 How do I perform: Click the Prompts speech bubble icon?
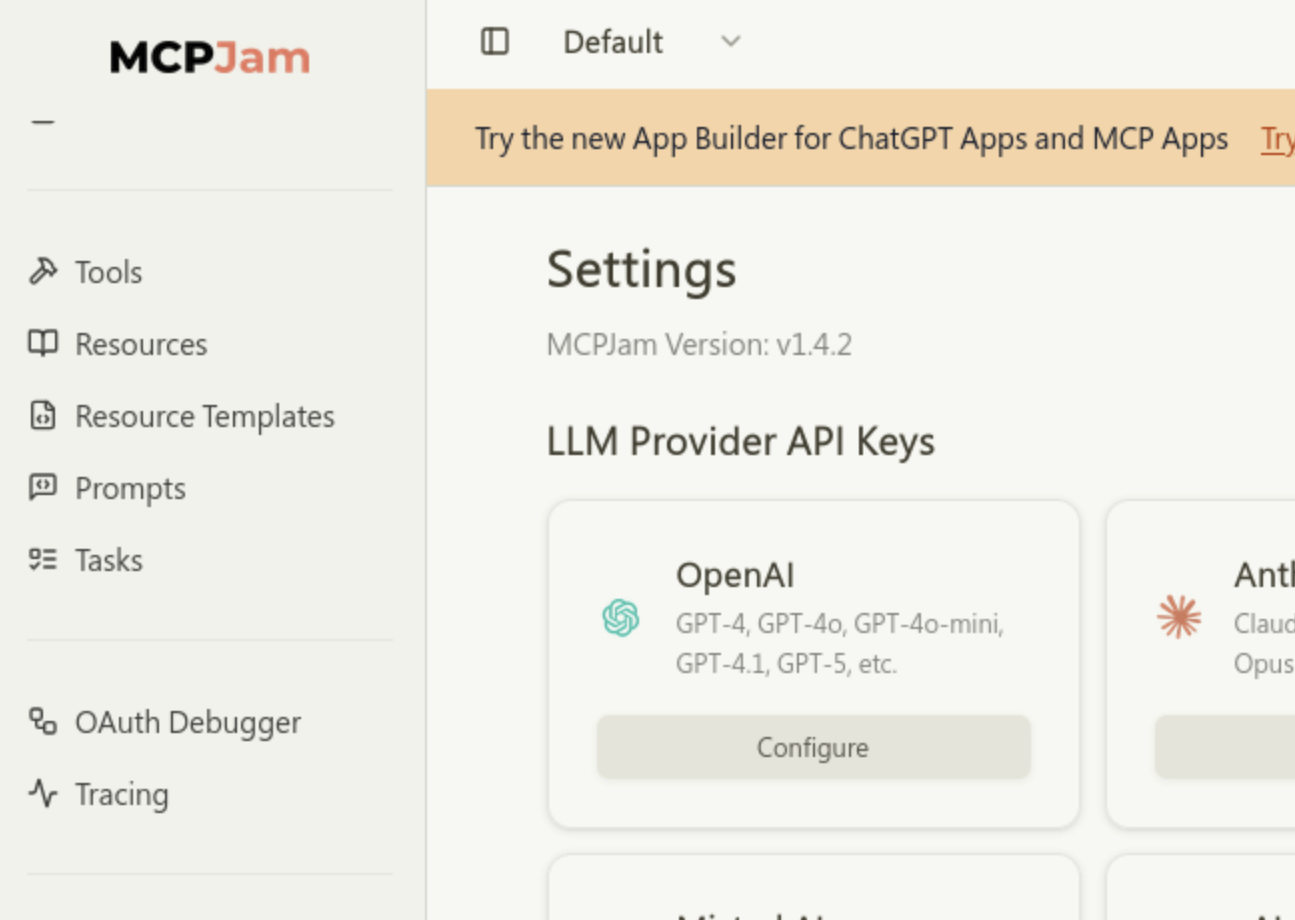(43, 487)
